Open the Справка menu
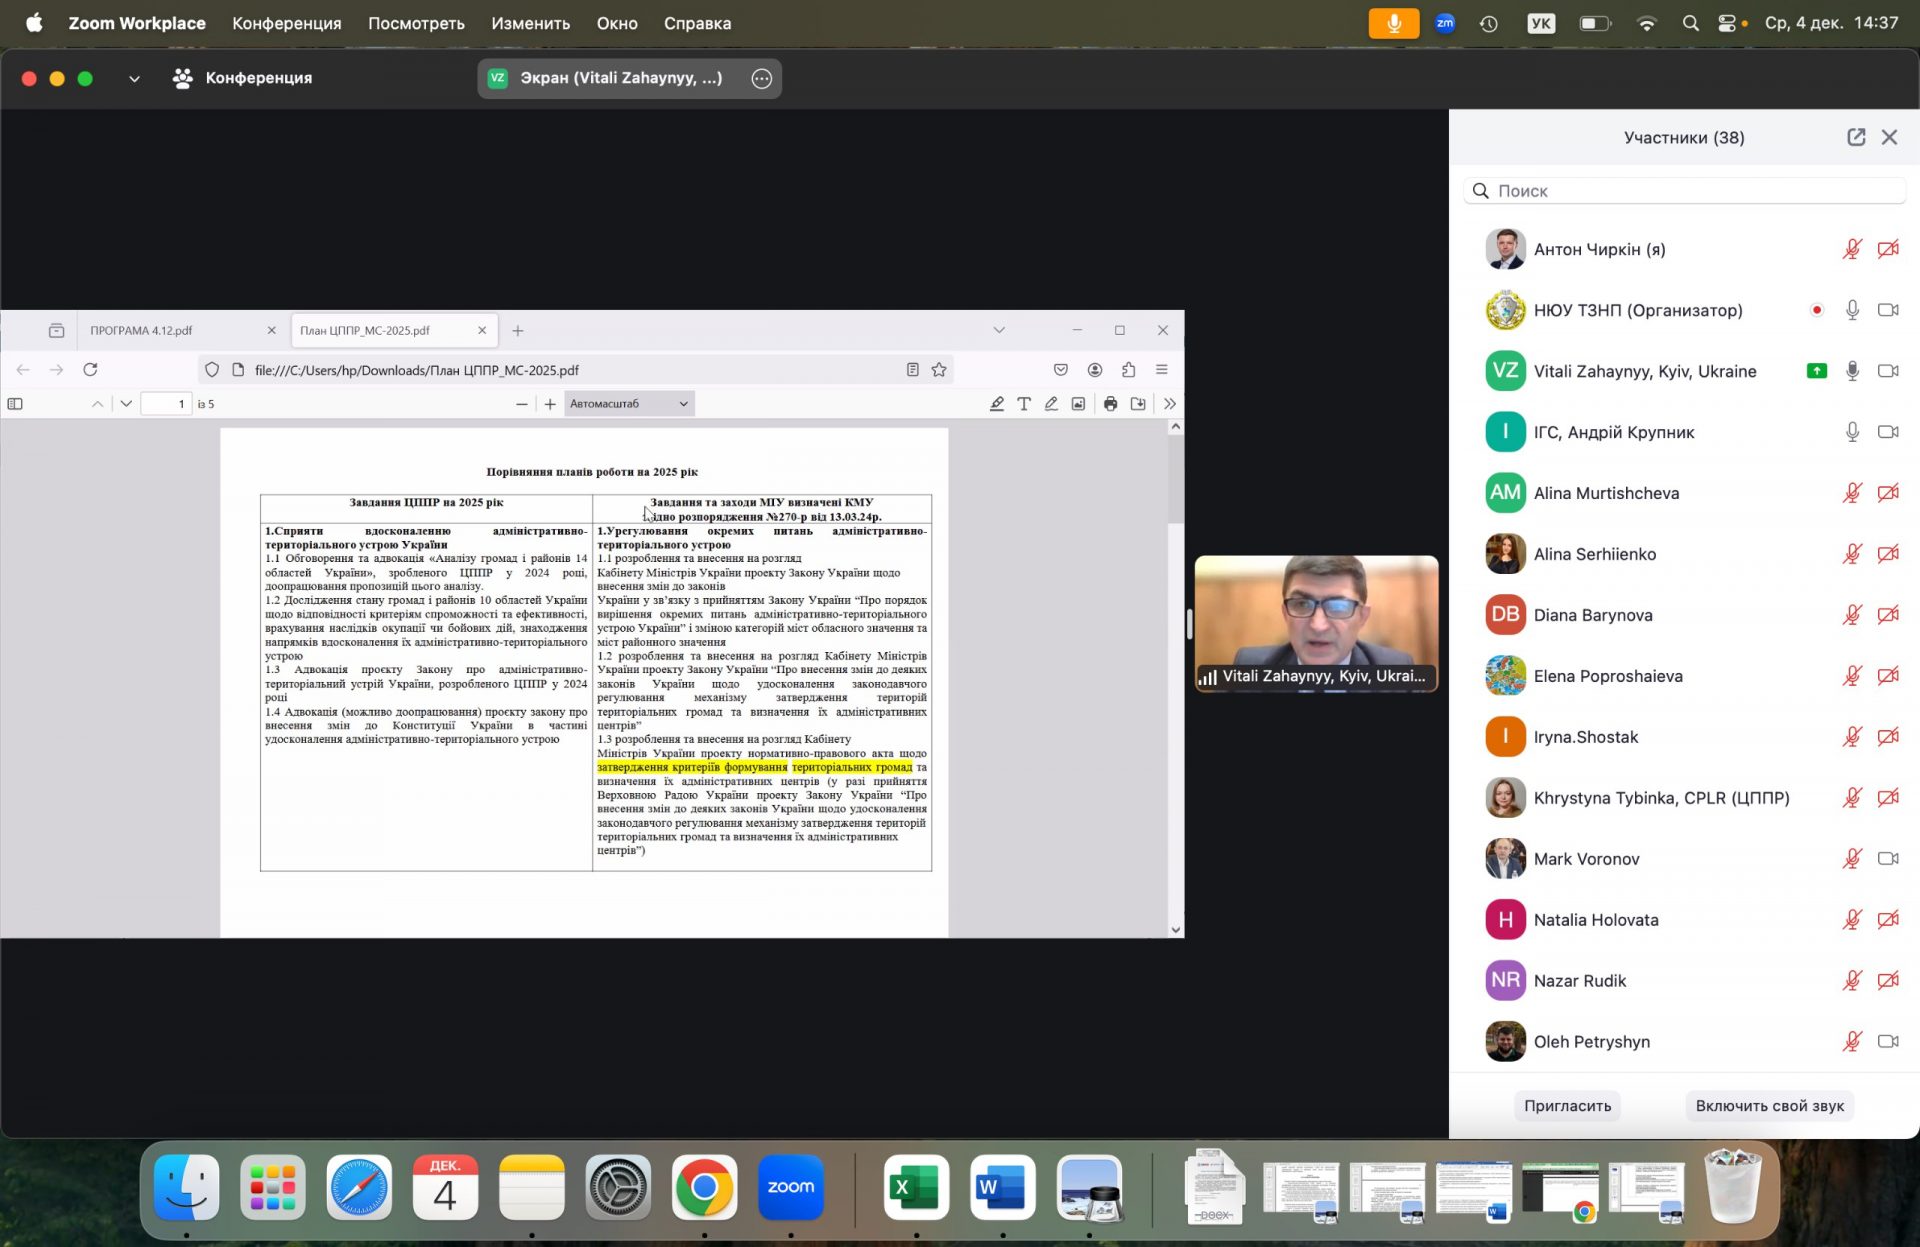 697,23
